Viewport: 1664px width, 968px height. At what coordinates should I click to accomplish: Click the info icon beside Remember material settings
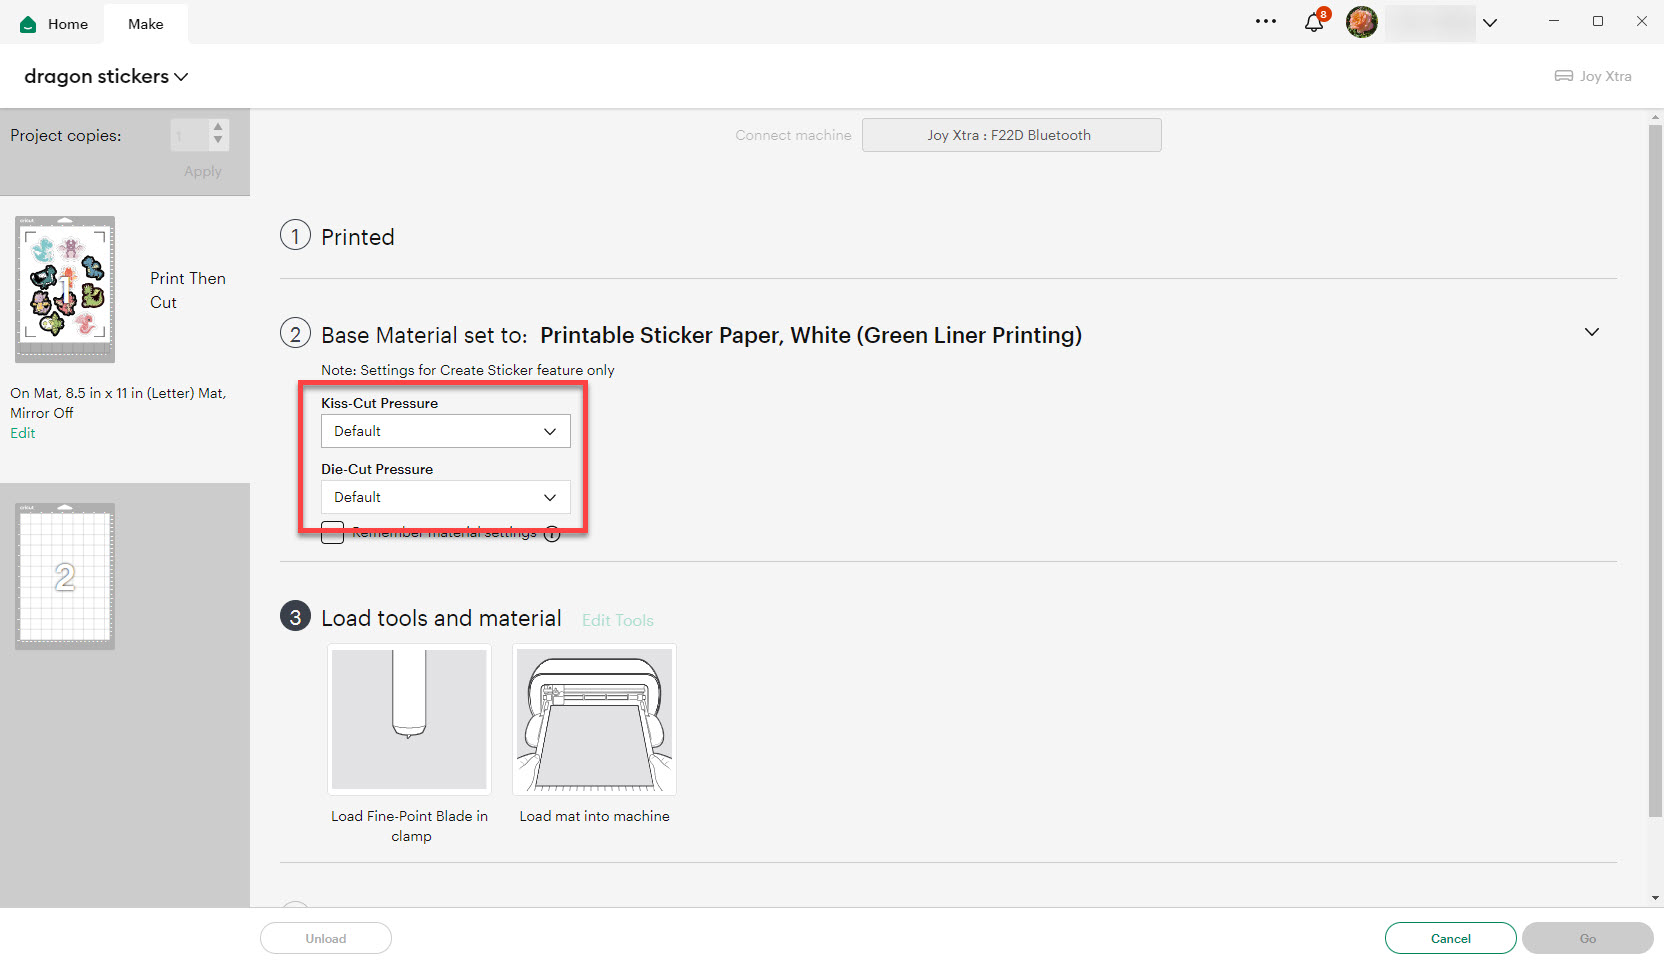point(551,533)
